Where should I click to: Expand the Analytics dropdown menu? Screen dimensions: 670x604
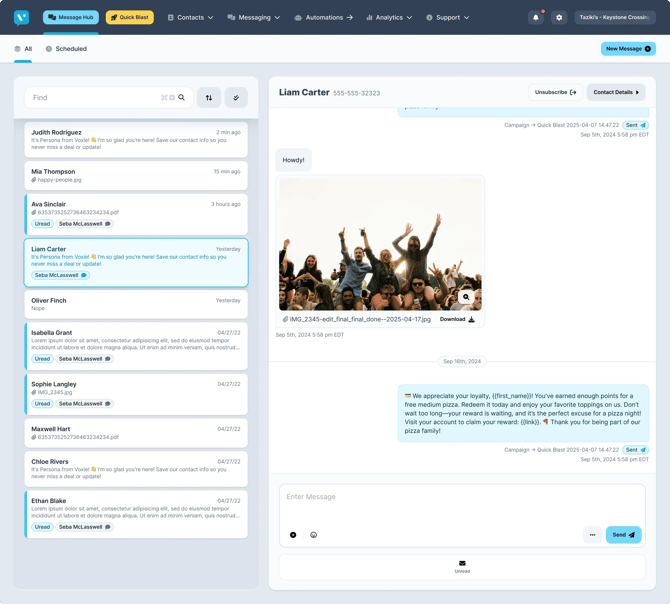coord(389,18)
